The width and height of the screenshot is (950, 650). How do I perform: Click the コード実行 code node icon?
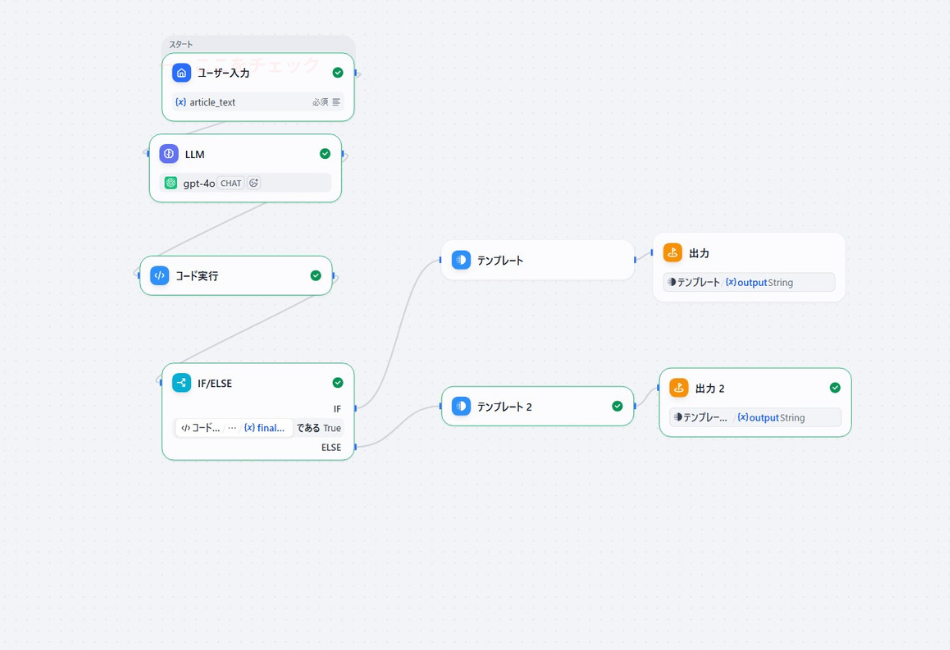tap(160, 275)
